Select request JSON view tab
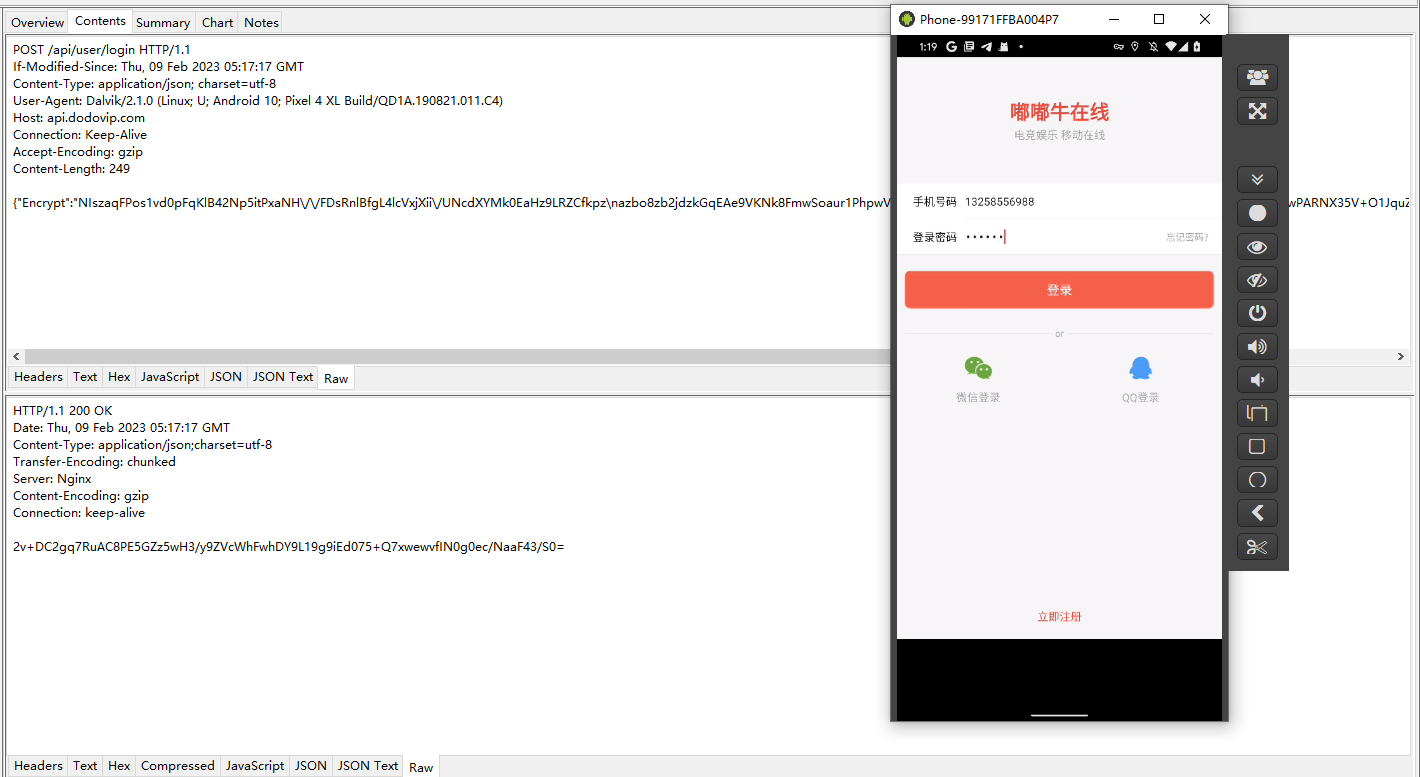Viewport: 1420px width, 777px height. point(226,377)
